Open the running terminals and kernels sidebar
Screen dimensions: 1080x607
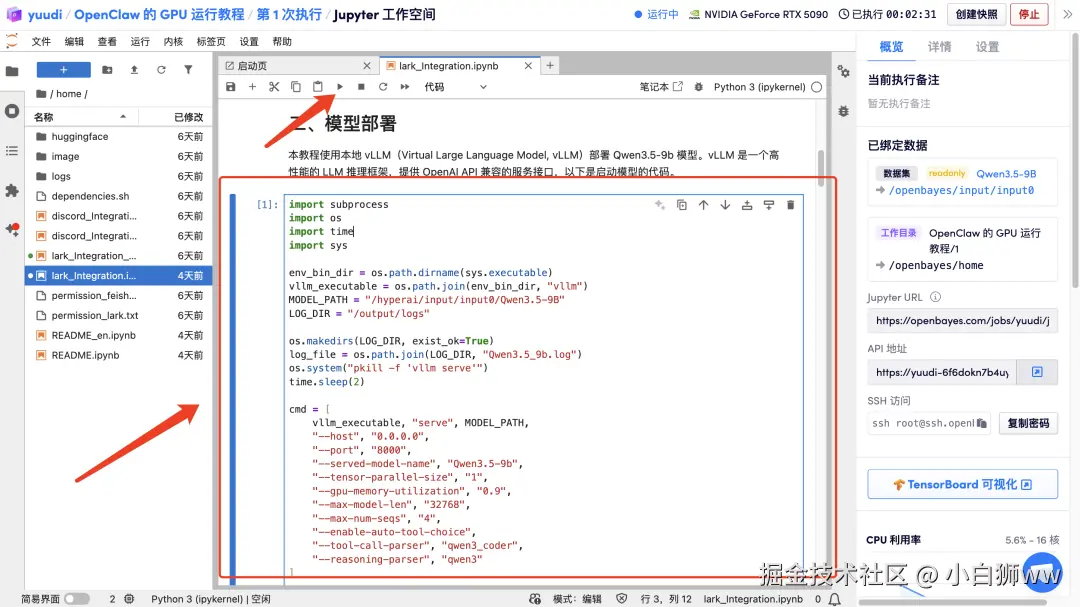(x=12, y=111)
